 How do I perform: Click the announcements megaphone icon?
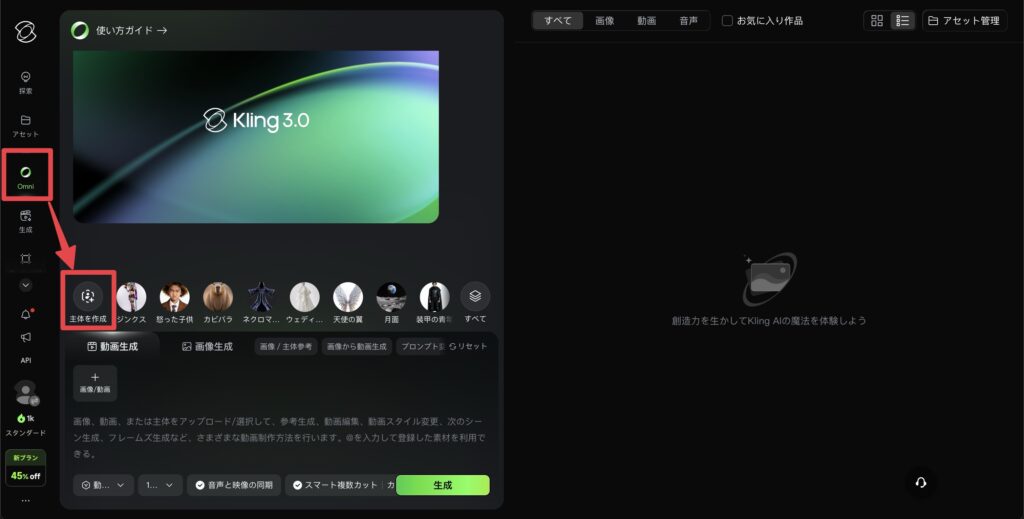[26, 338]
